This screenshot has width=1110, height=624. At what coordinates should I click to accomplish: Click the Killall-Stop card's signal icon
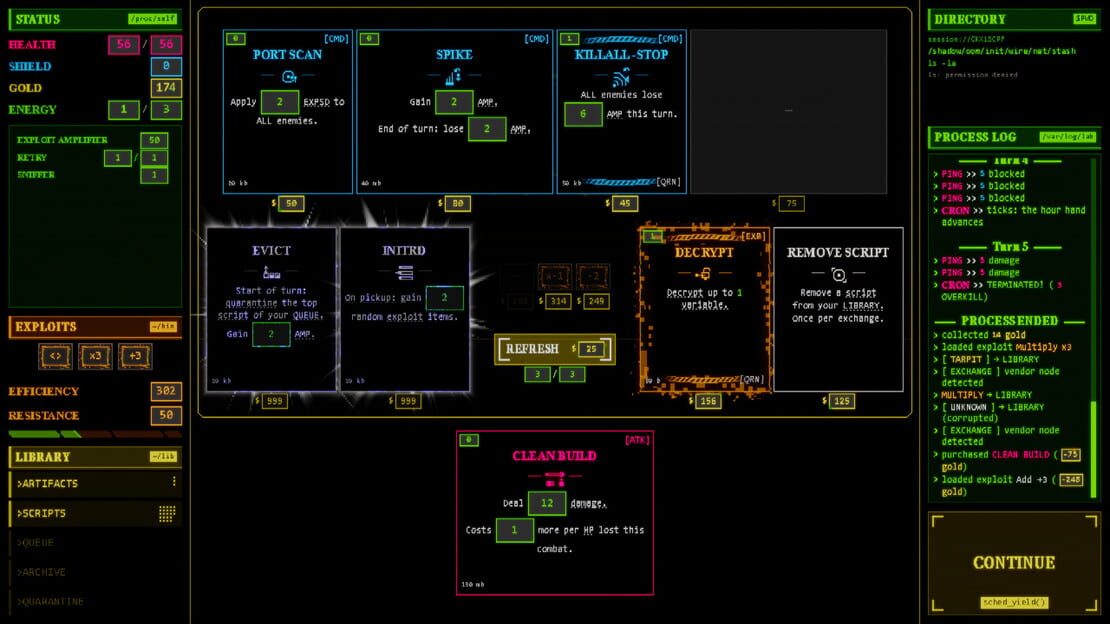[622, 77]
